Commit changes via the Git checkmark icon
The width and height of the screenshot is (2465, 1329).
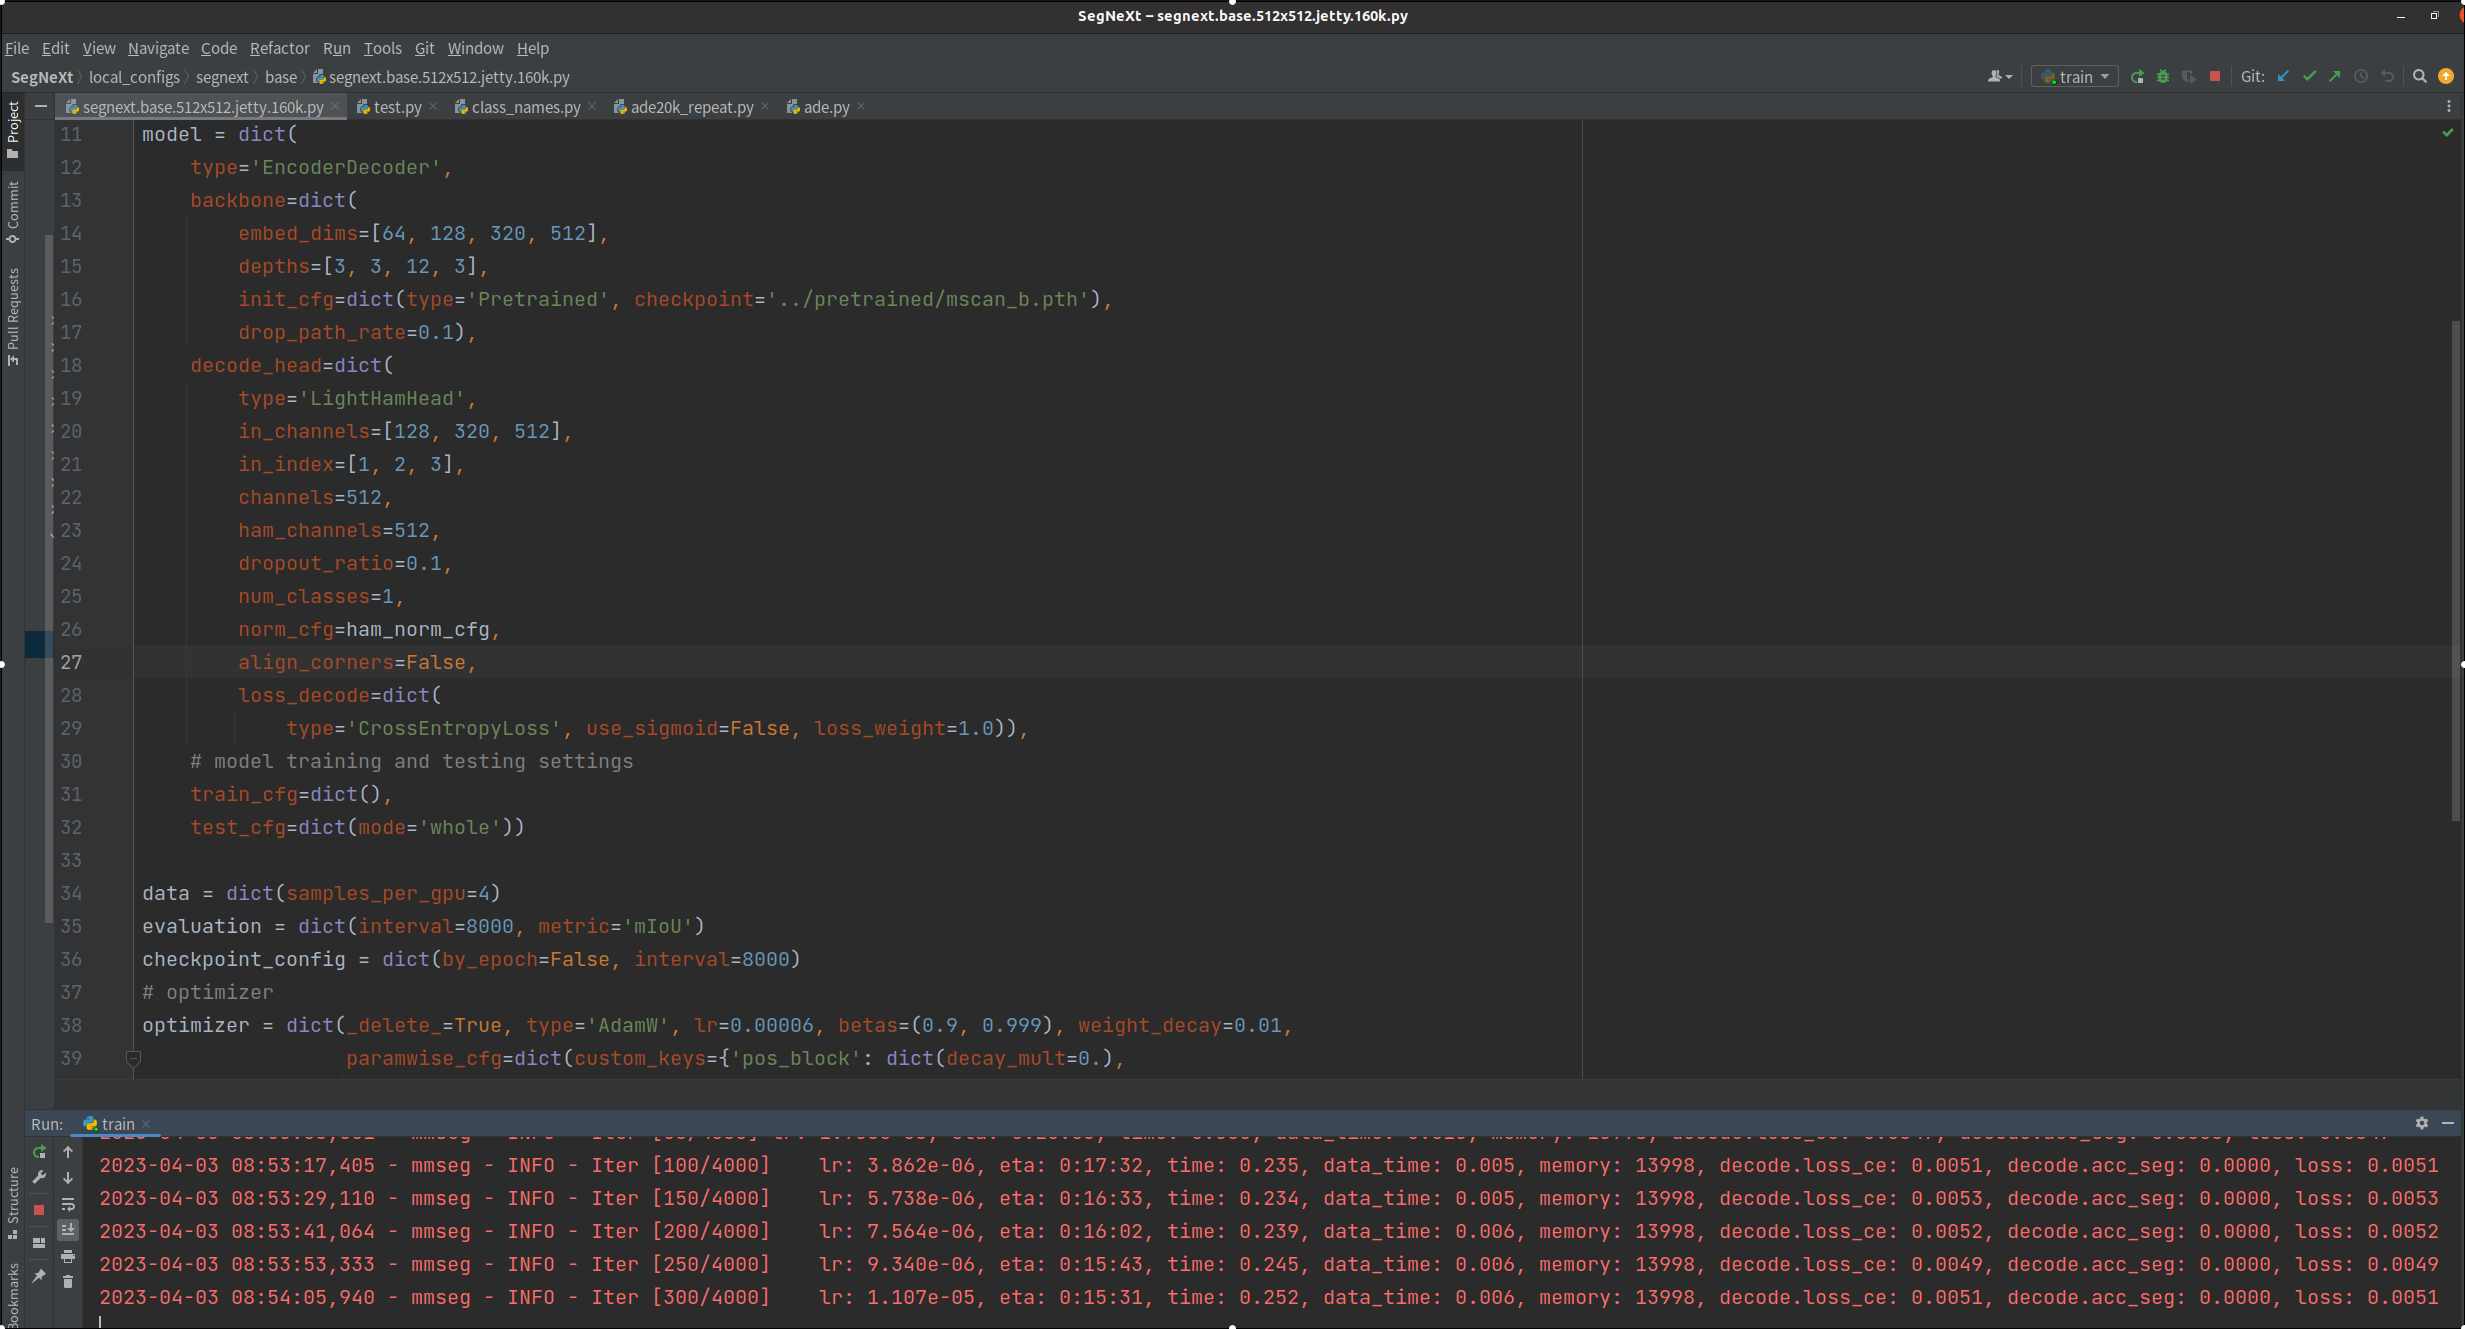coord(2310,76)
